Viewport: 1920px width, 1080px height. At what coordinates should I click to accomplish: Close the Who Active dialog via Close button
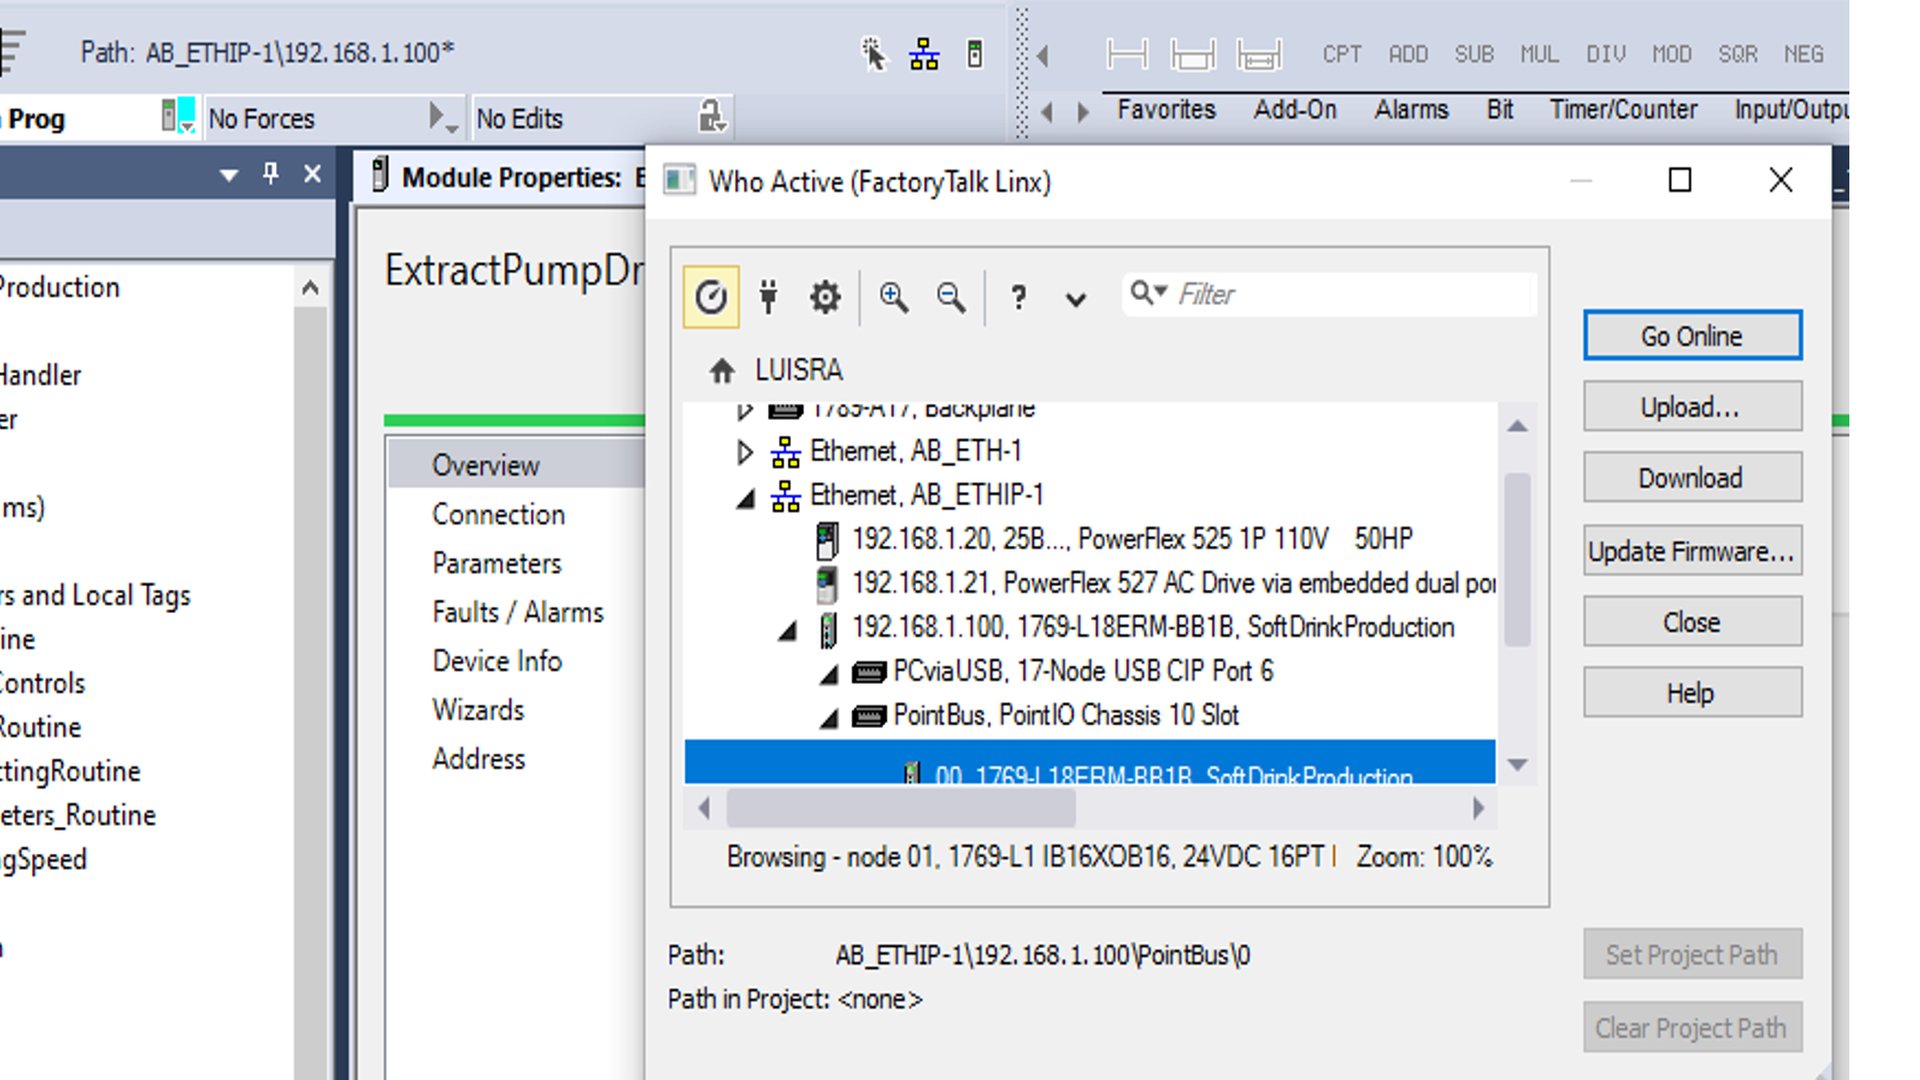click(x=1692, y=622)
